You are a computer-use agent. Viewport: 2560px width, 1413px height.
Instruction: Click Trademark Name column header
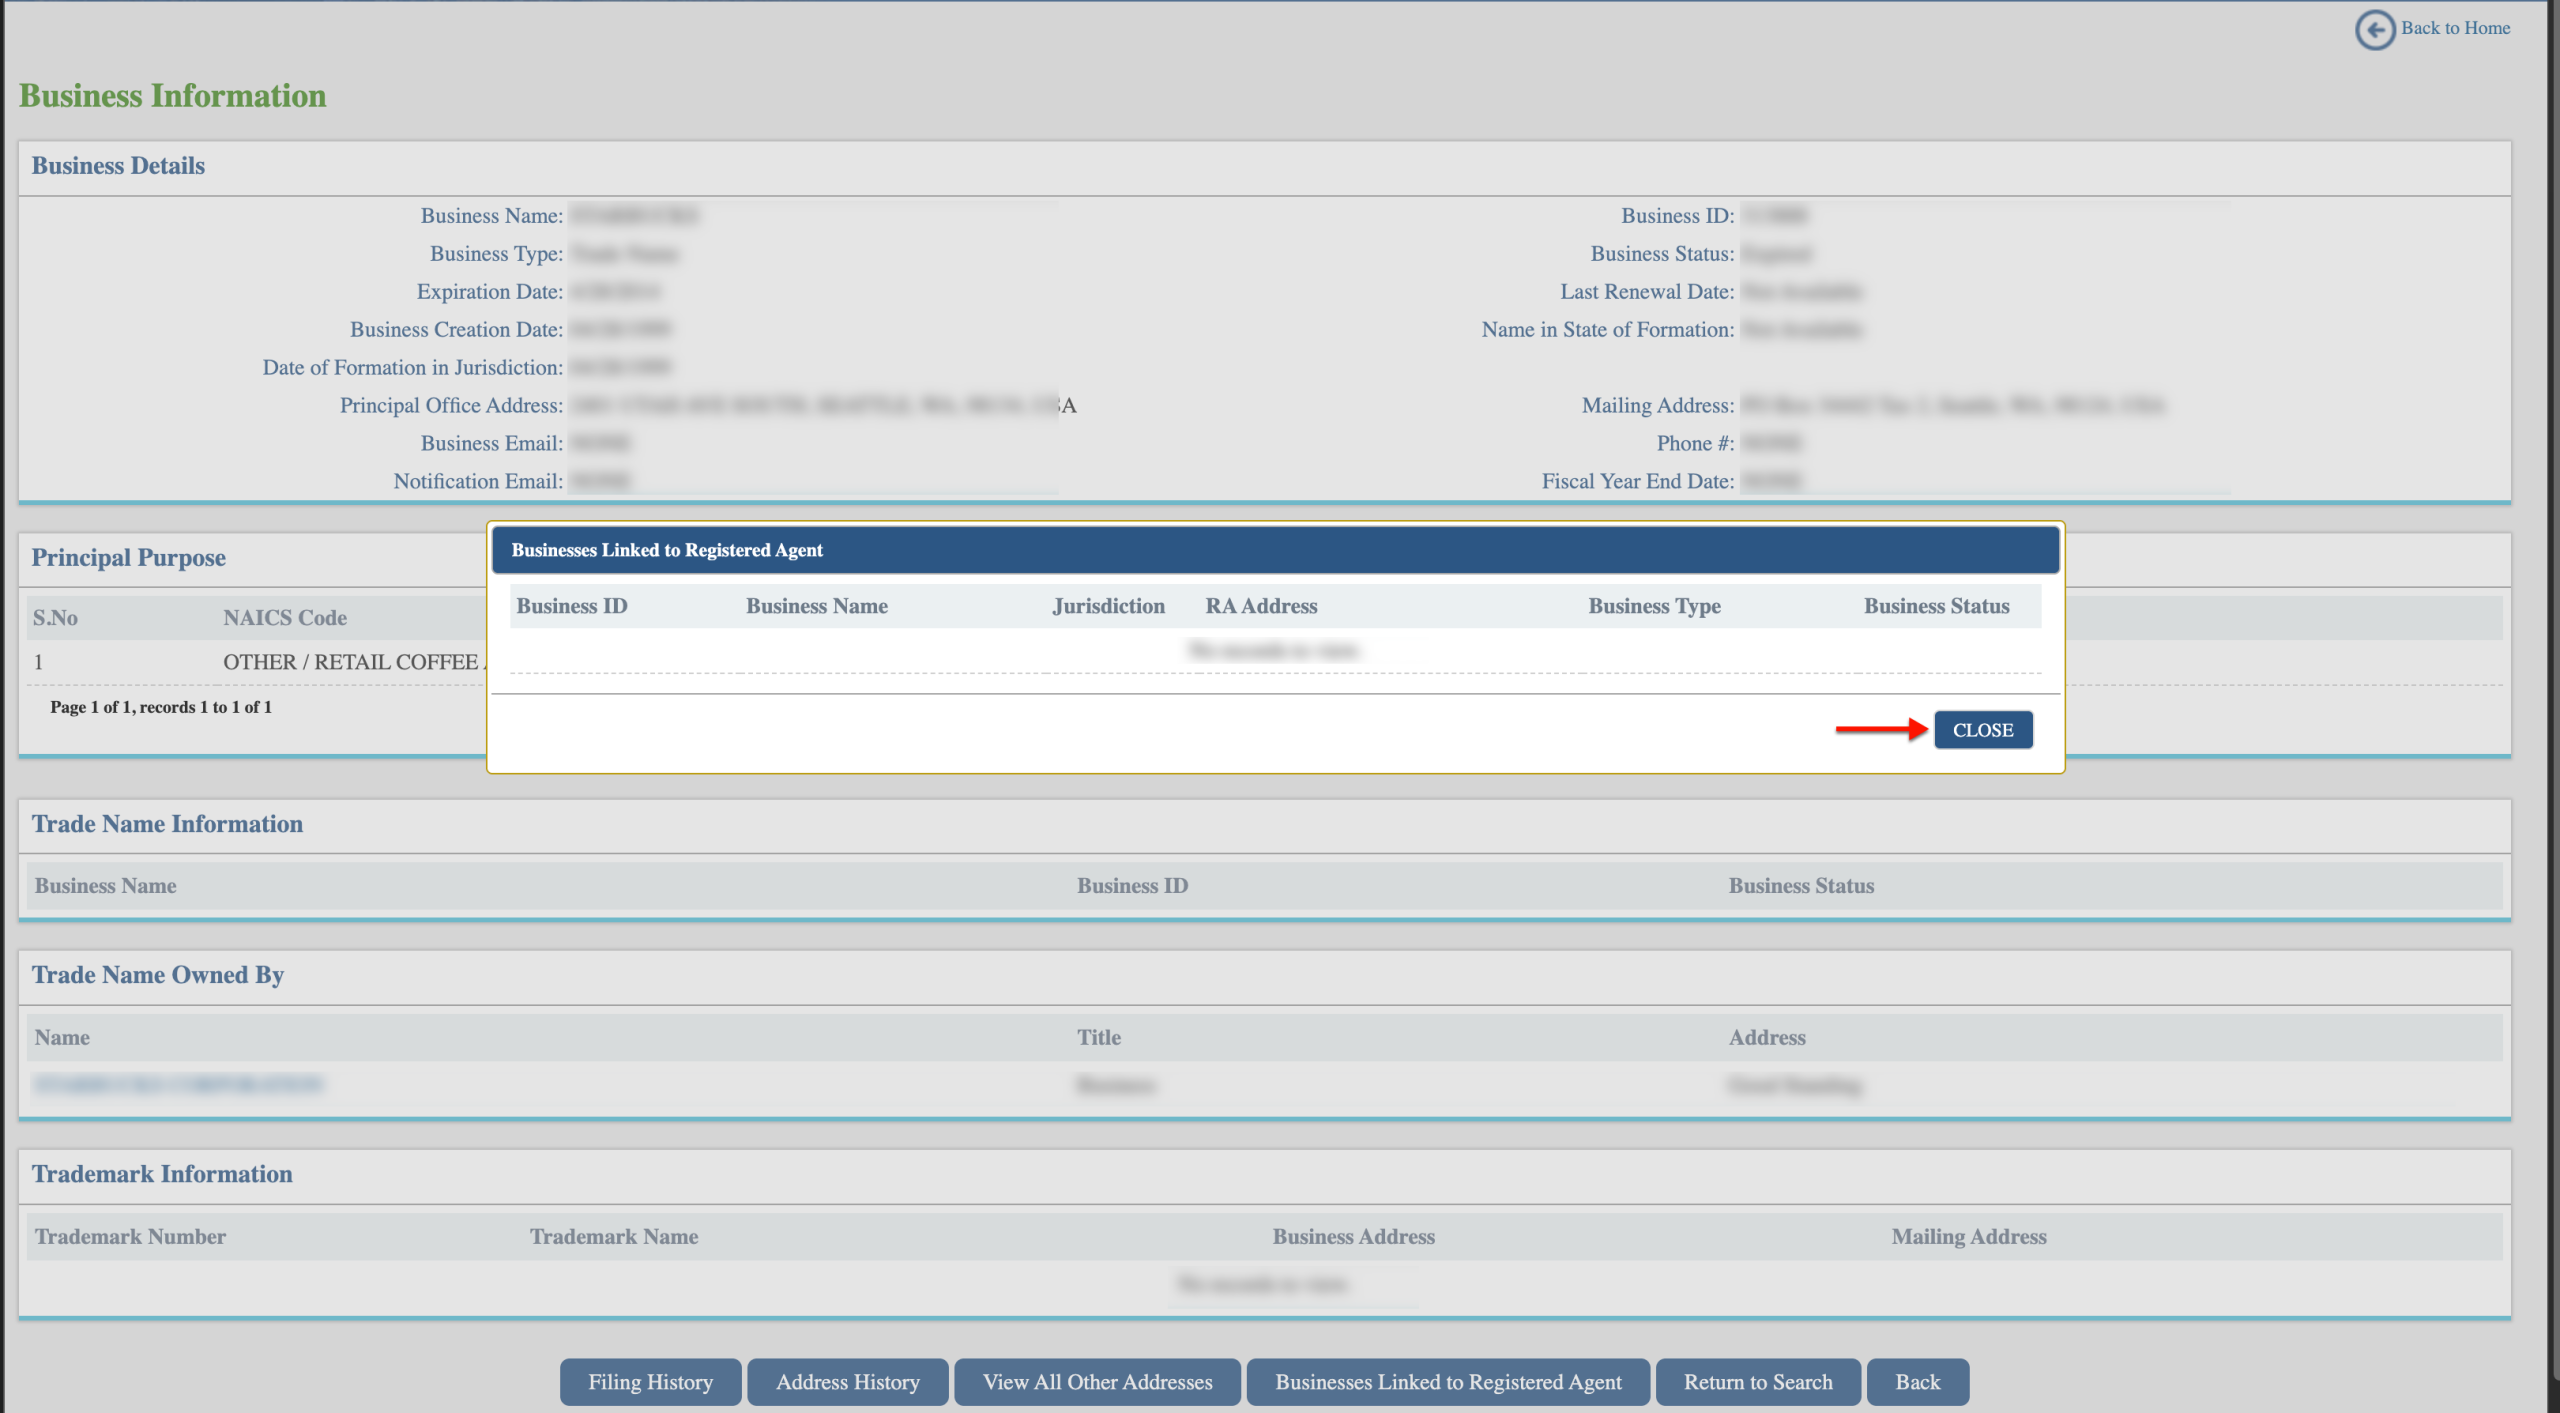coord(614,1237)
